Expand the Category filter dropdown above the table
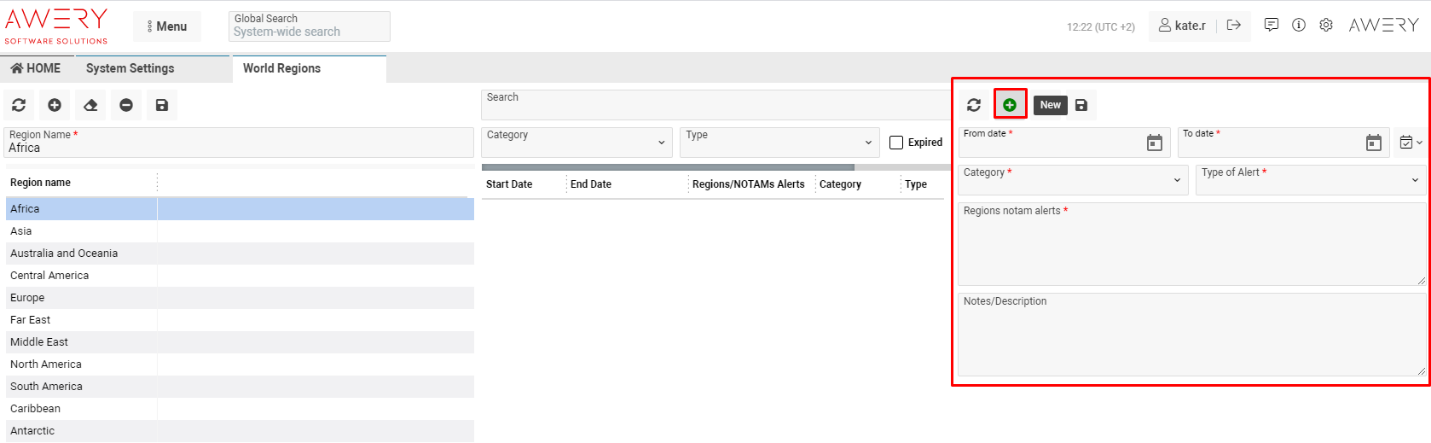Screen dimensions: 1431x443 click(577, 142)
